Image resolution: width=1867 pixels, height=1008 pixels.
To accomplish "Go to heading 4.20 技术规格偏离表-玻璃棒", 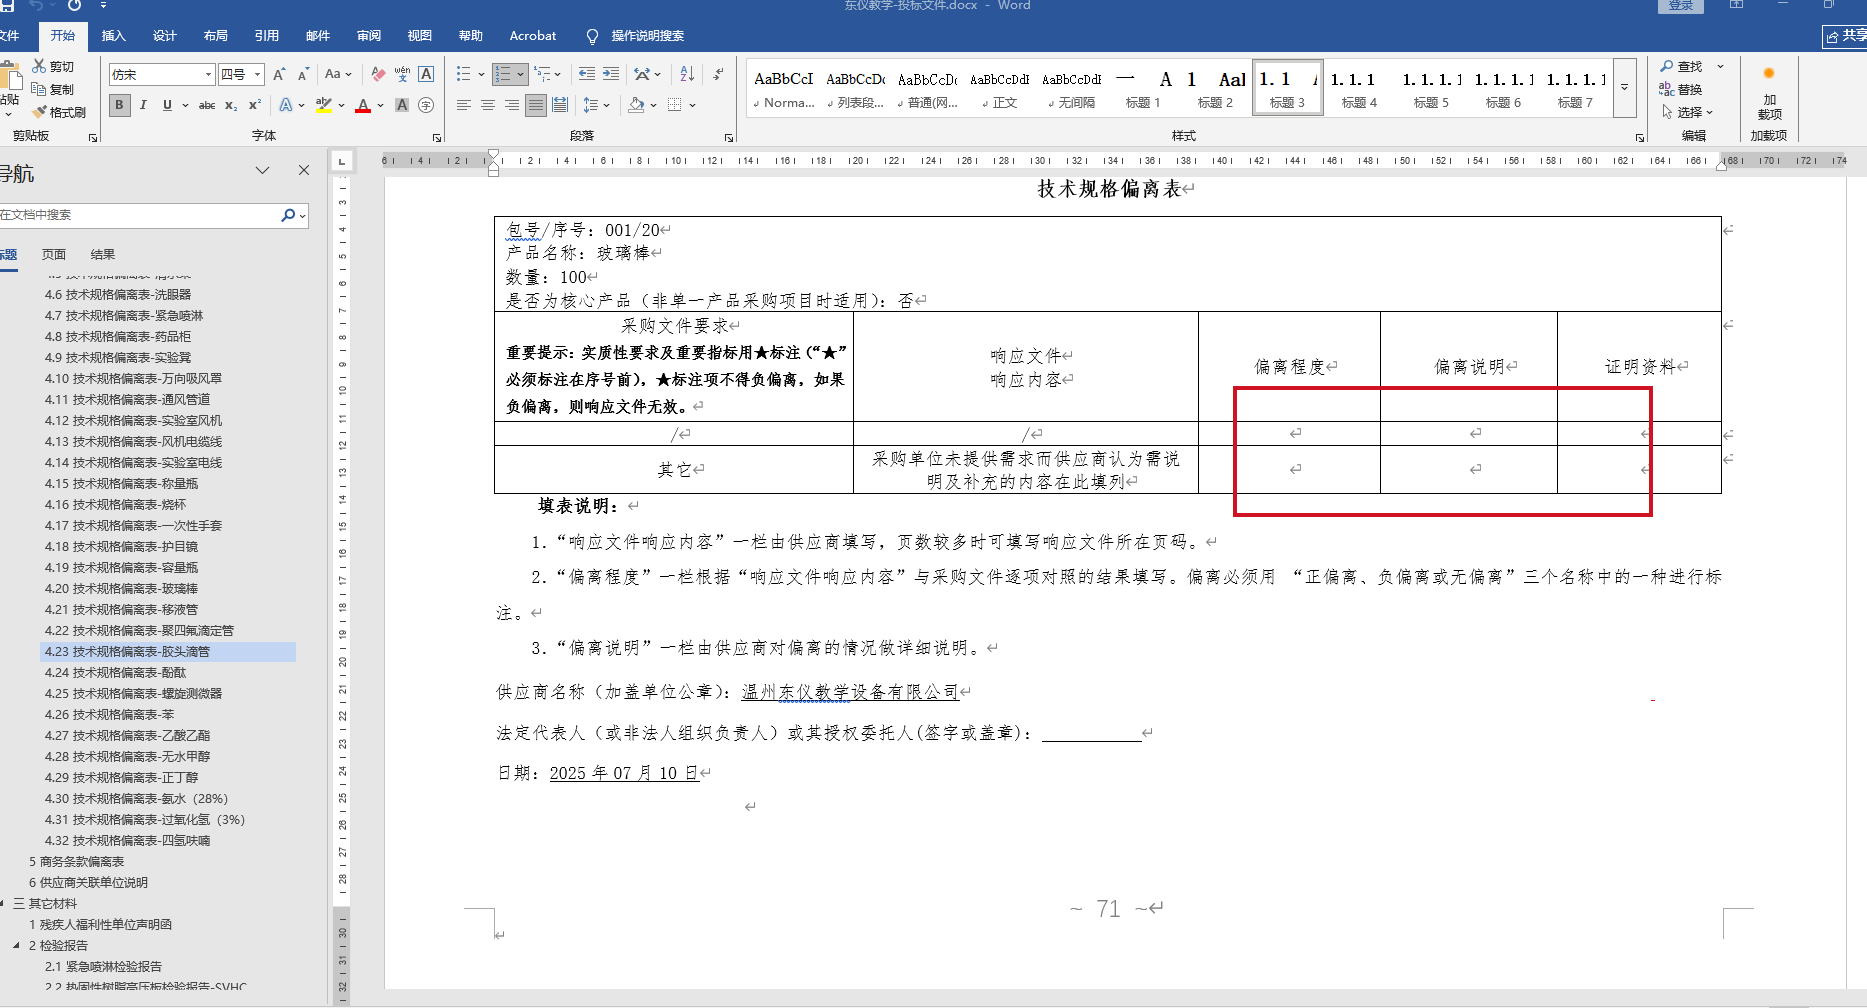I will click(x=121, y=588).
